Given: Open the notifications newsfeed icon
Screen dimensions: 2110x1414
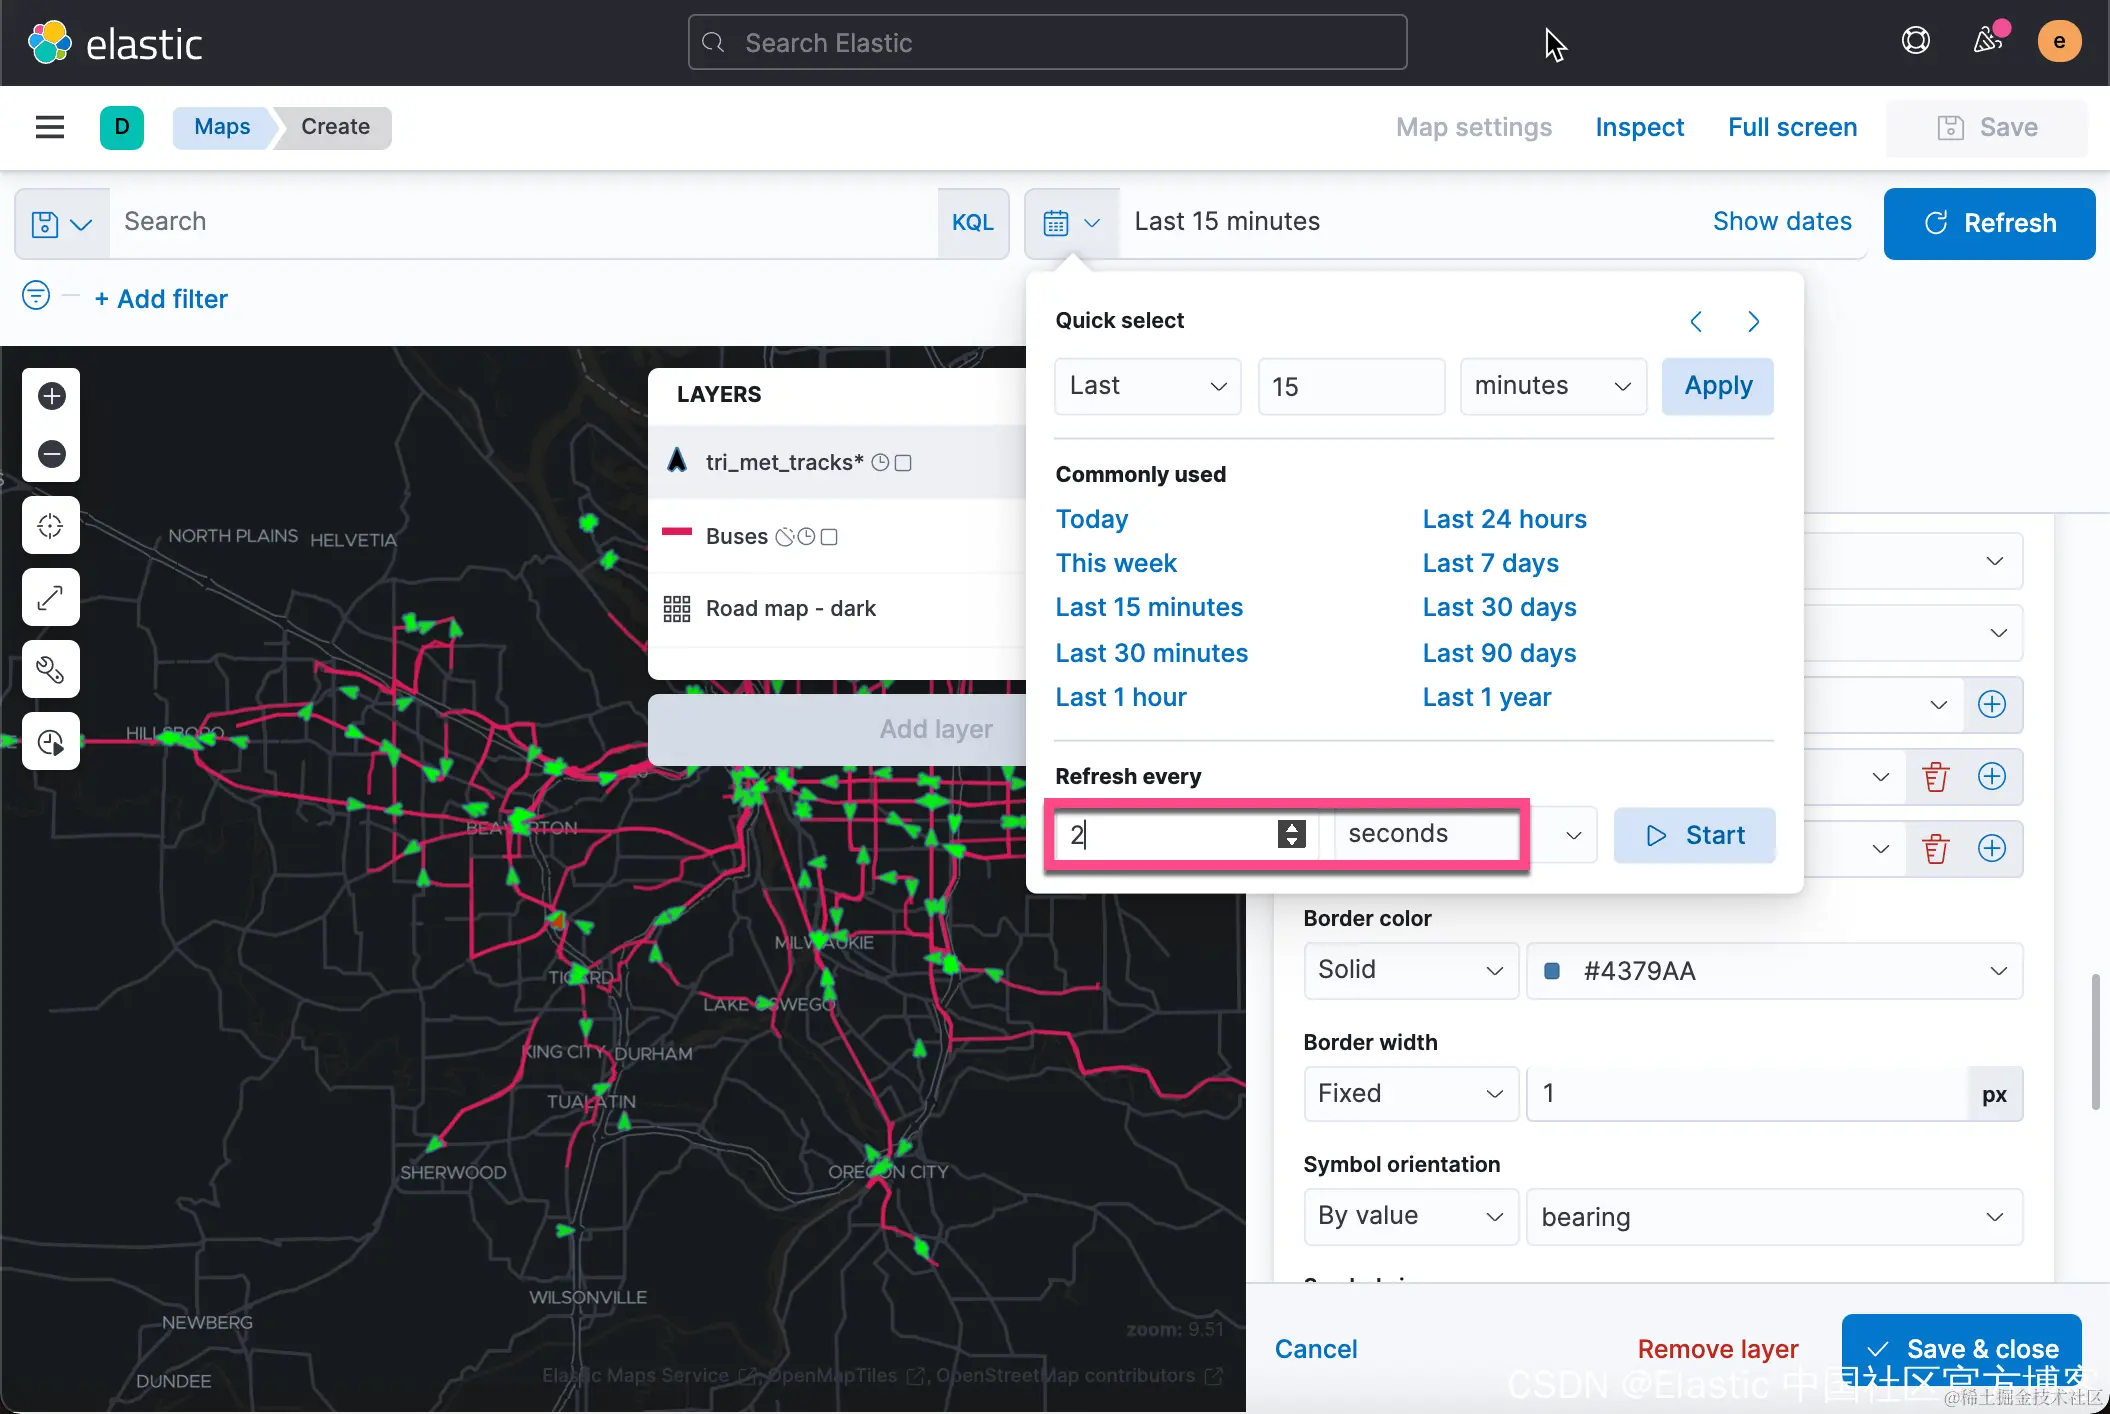Looking at the screenshot, I should pos(1988,41).
